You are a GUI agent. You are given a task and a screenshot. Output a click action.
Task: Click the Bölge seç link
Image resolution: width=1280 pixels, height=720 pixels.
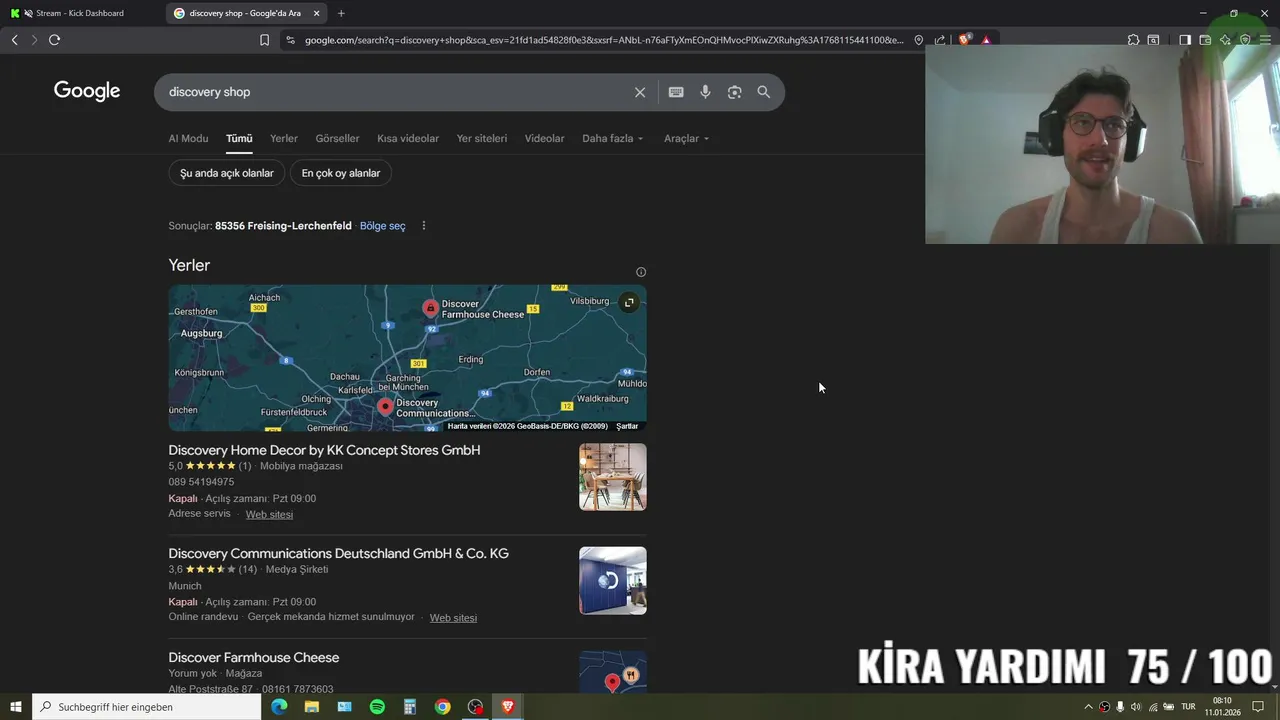click(x=383, y=226)
